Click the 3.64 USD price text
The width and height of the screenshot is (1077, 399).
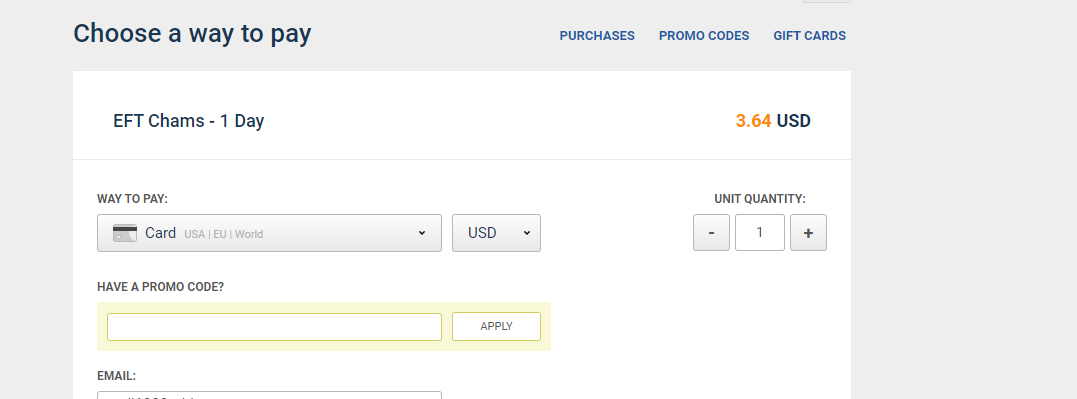pos(773,121)
